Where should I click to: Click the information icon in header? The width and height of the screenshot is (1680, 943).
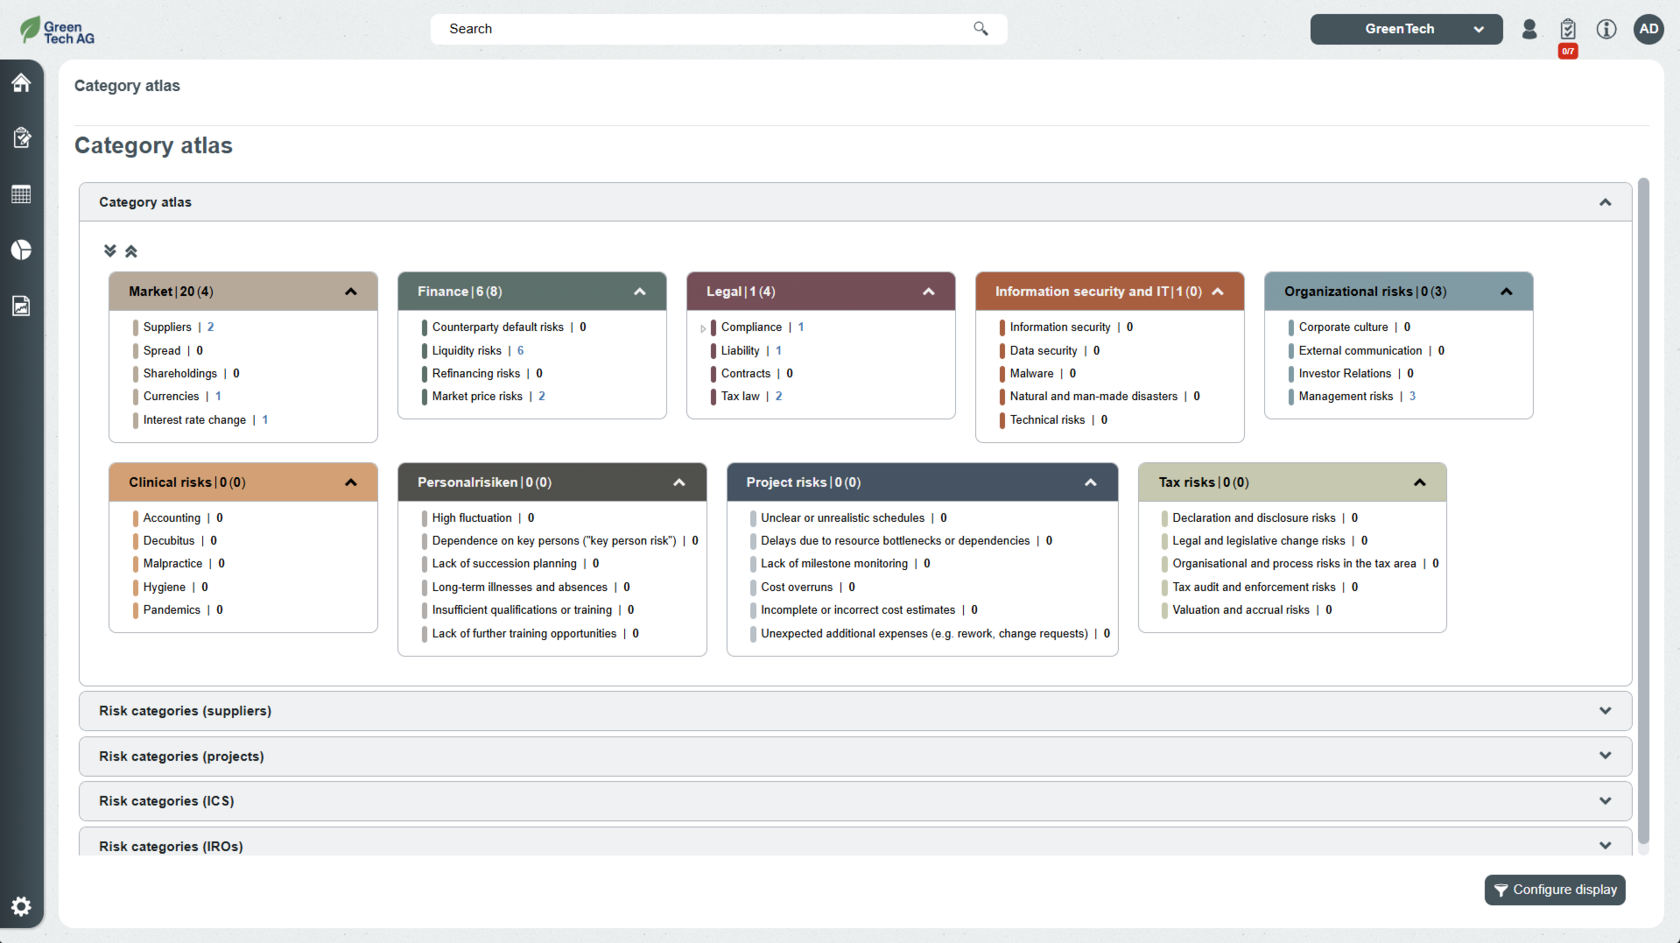tap(1606, 29)
